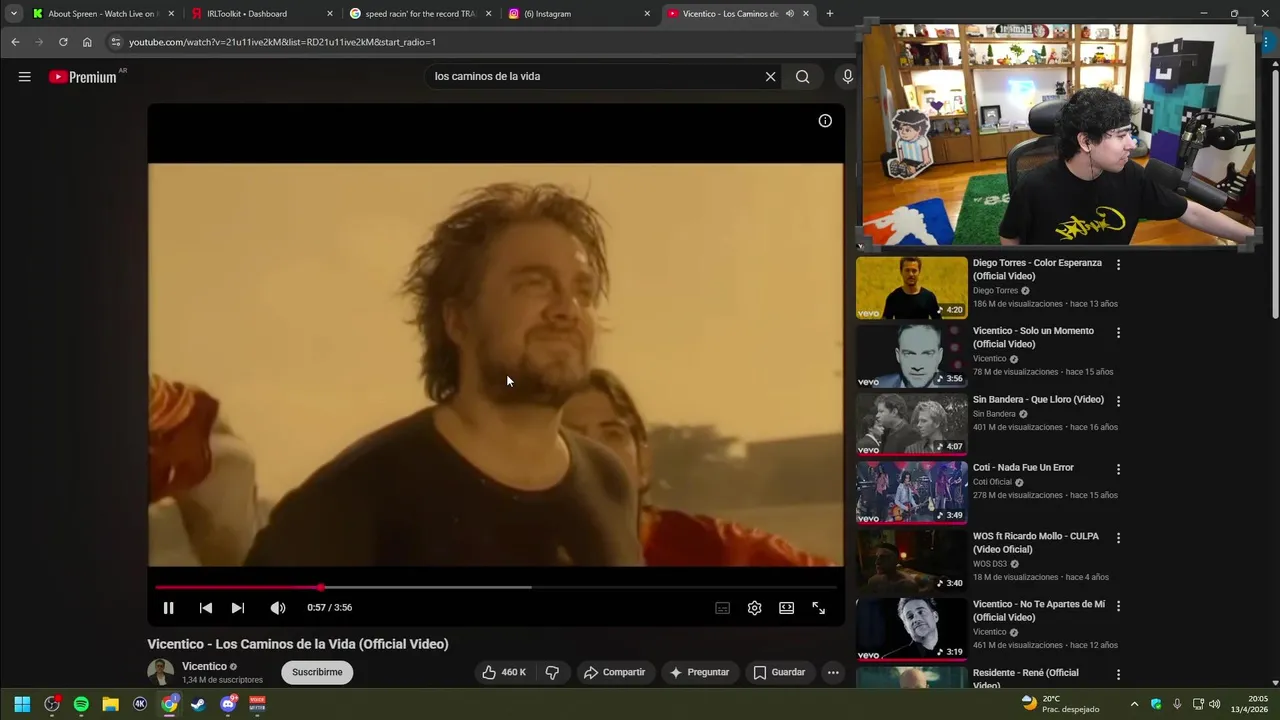Open Windows Start menu
Screen dimensions: 1280x720
[22, 704]
